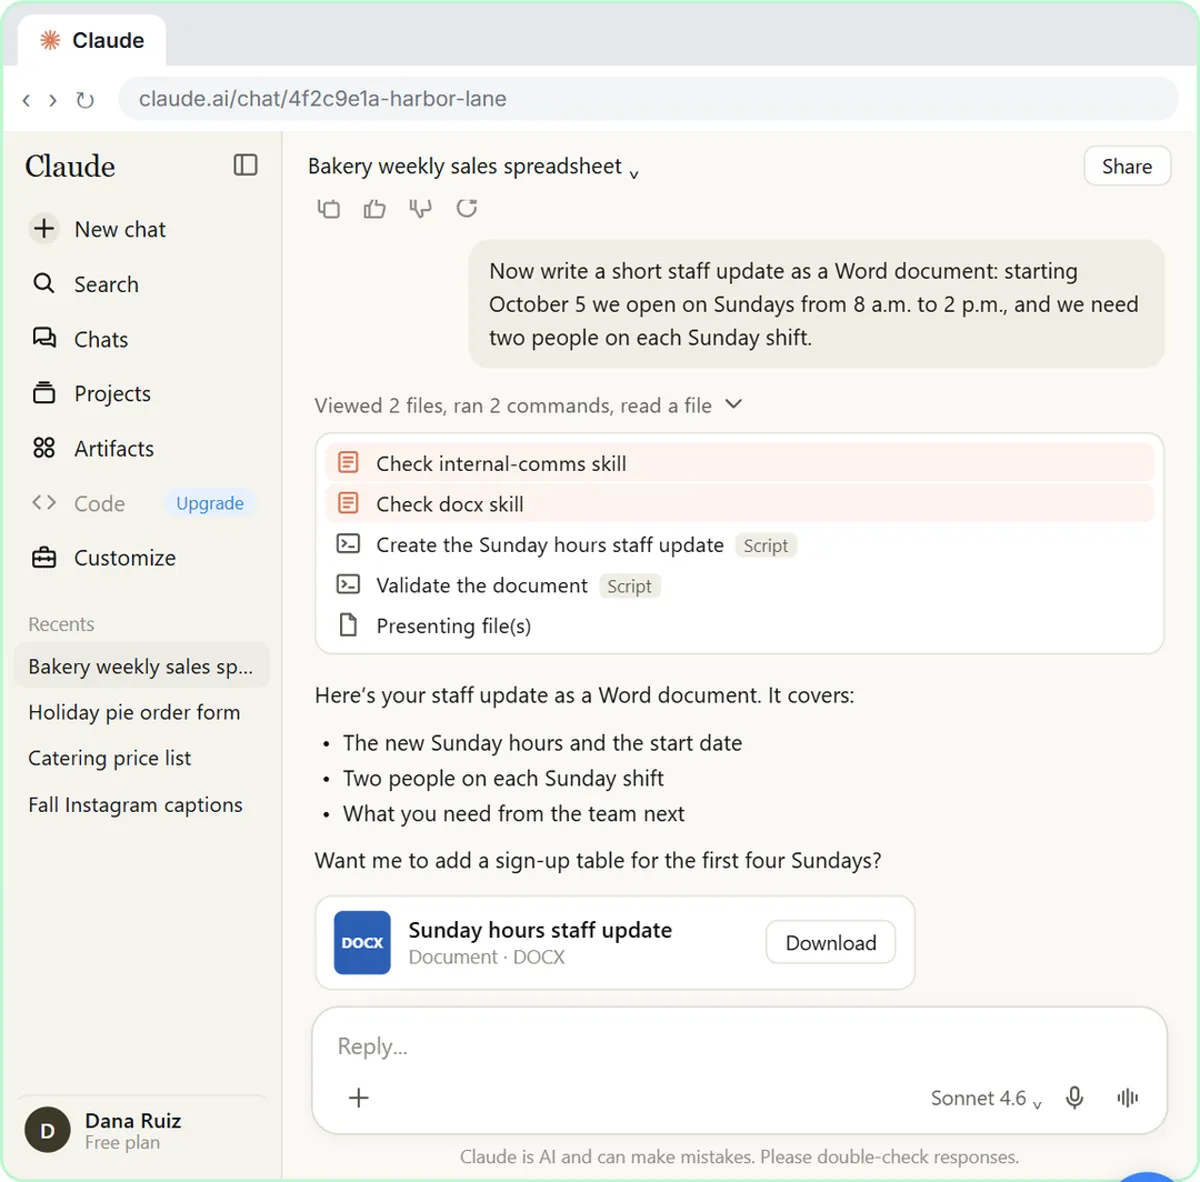1200x1182 pixels.
Task: Retry the response with the regenerate icon
Action: (x=466, y=208)
